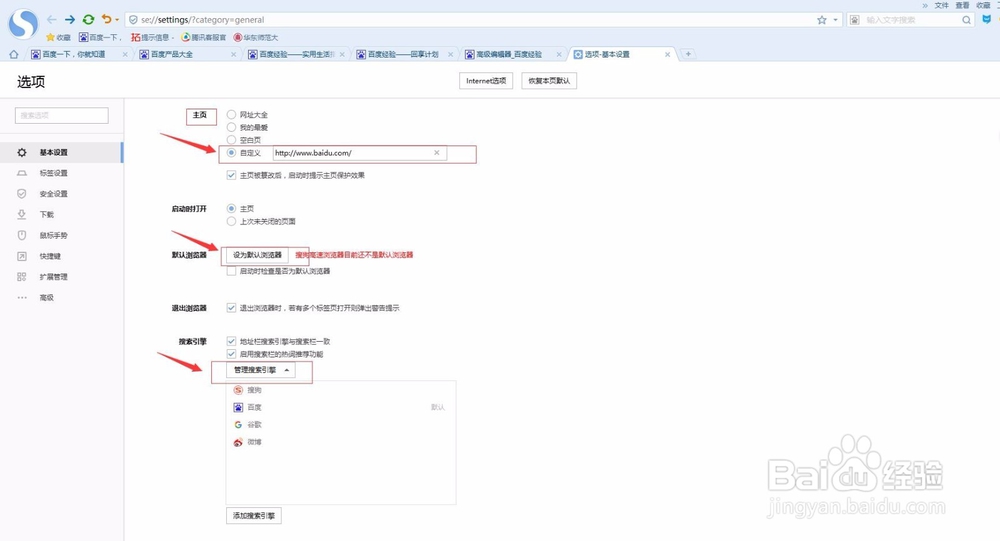Click the Internet选项 button
Screen dimensions: 1000x541
click(x=486, y=81)
